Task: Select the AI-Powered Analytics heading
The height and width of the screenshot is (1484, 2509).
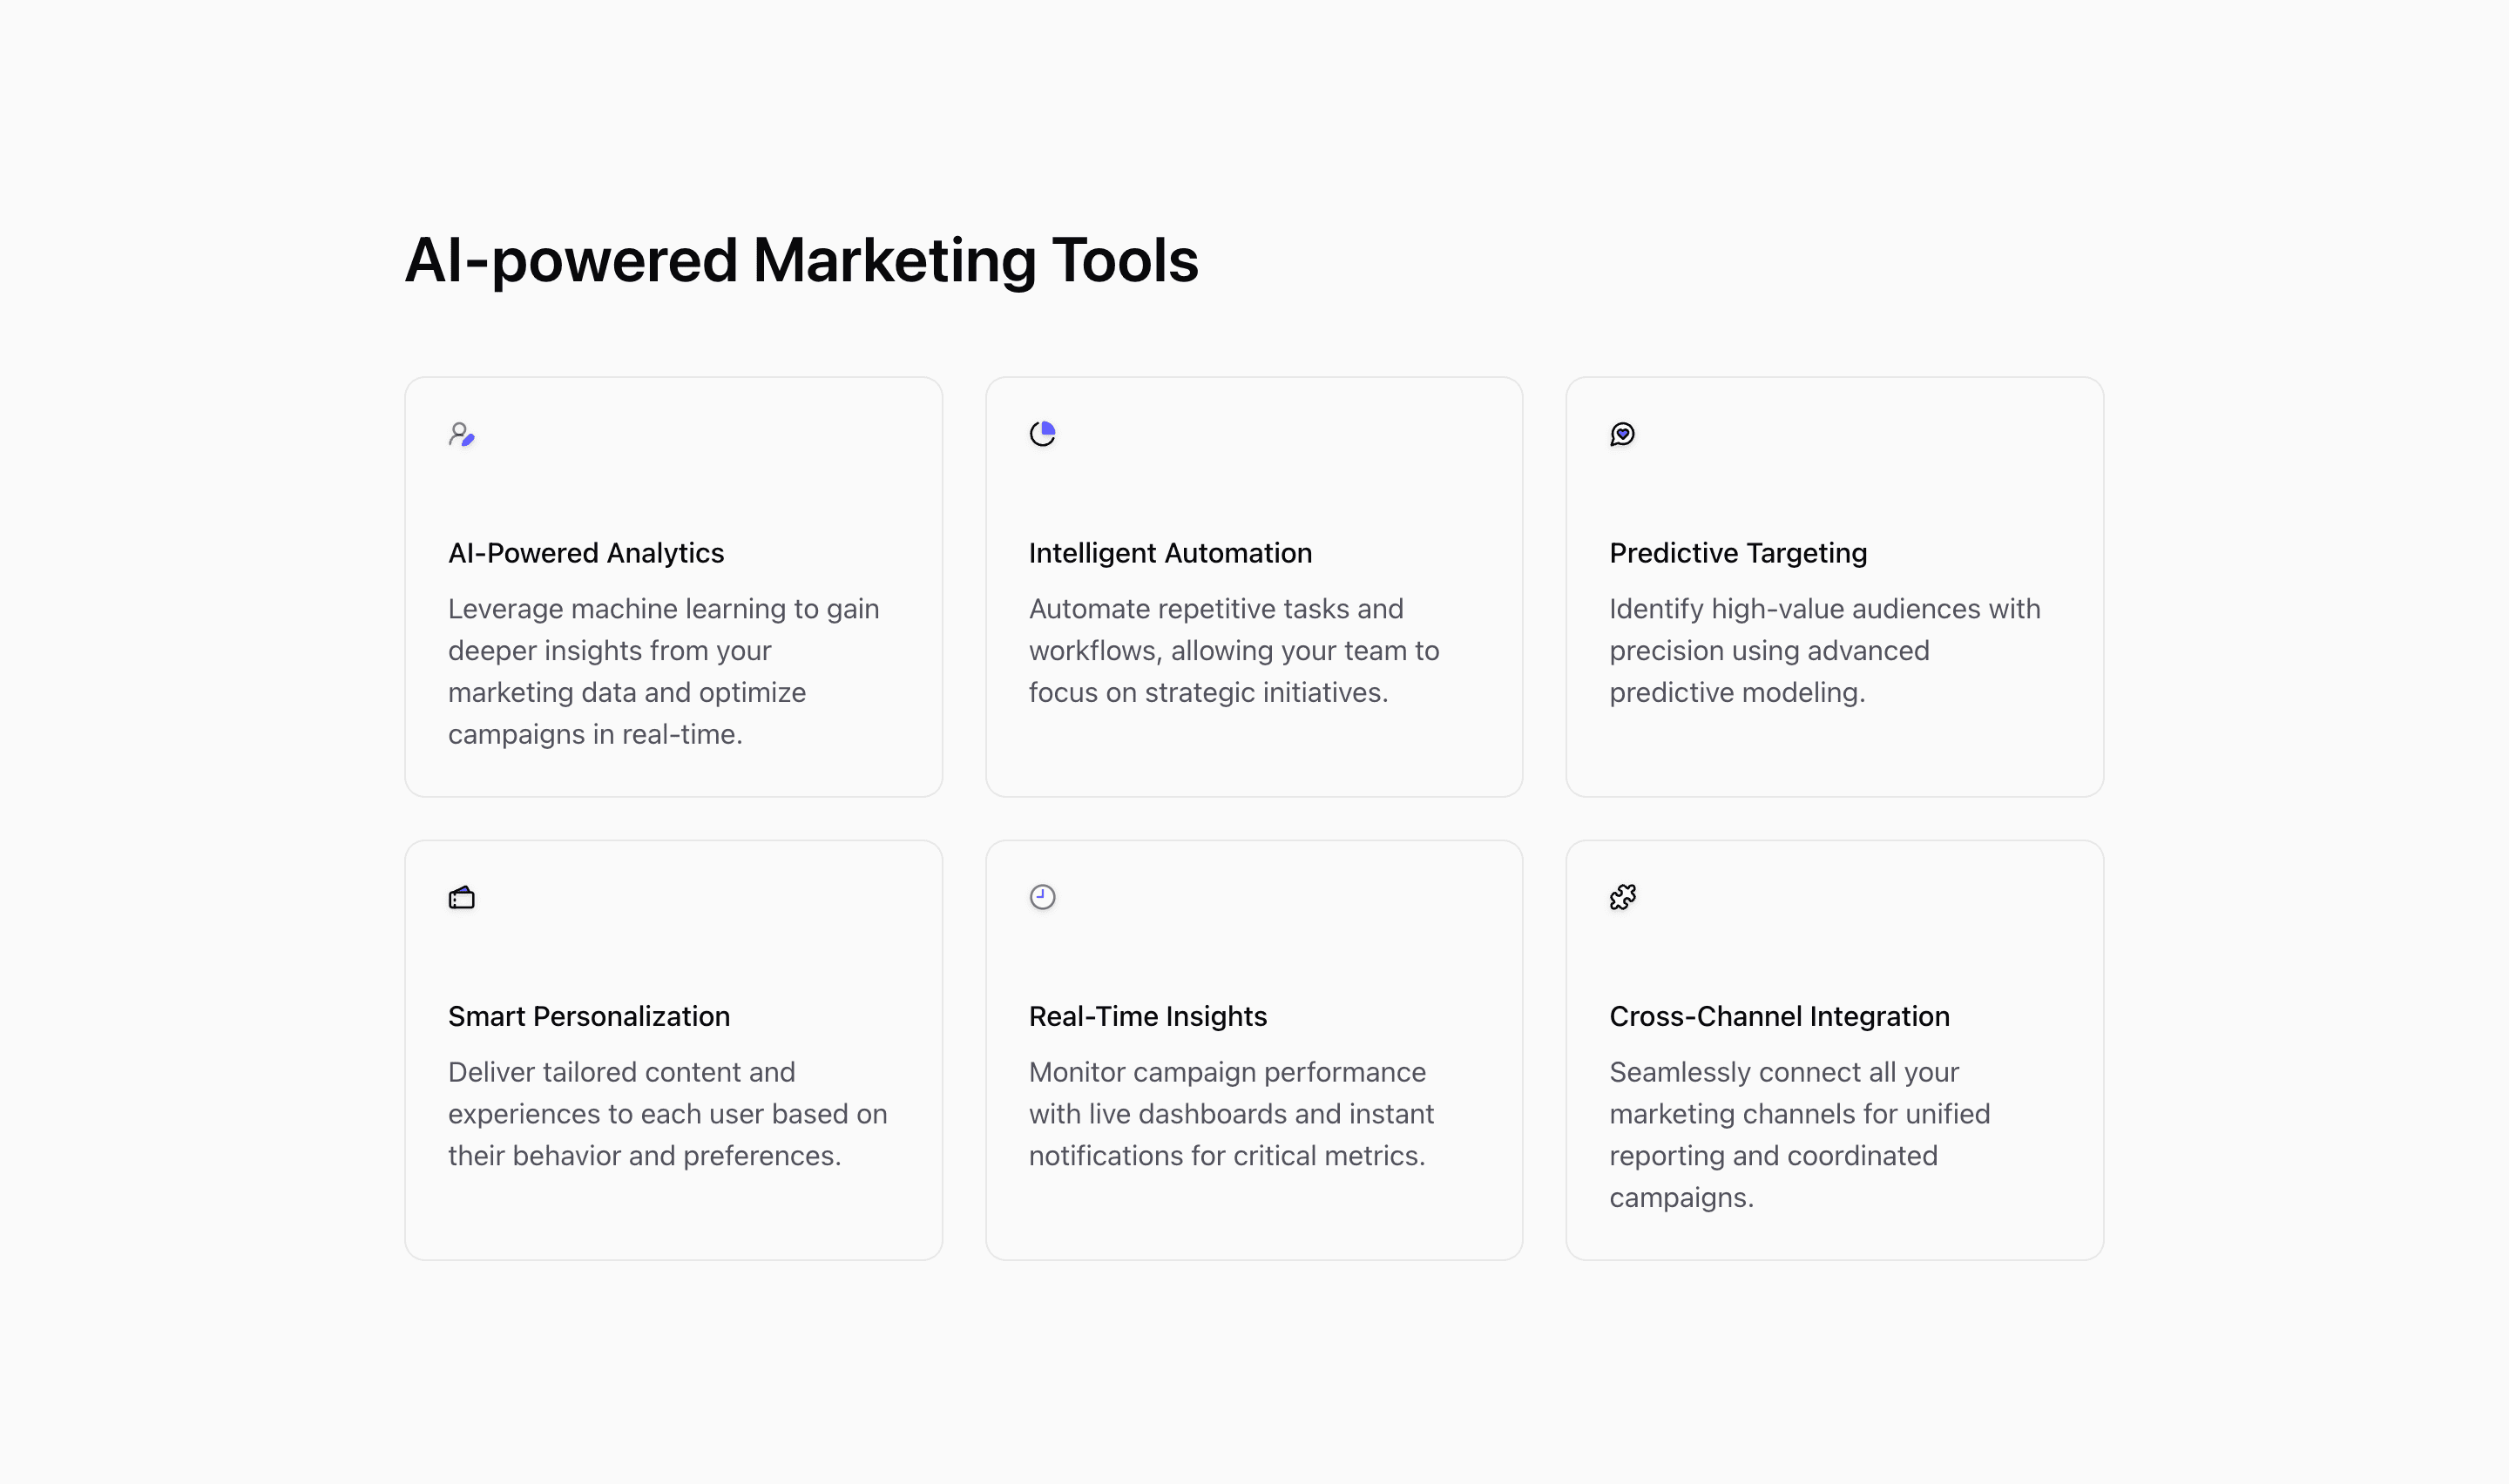Action: (586, 553)
